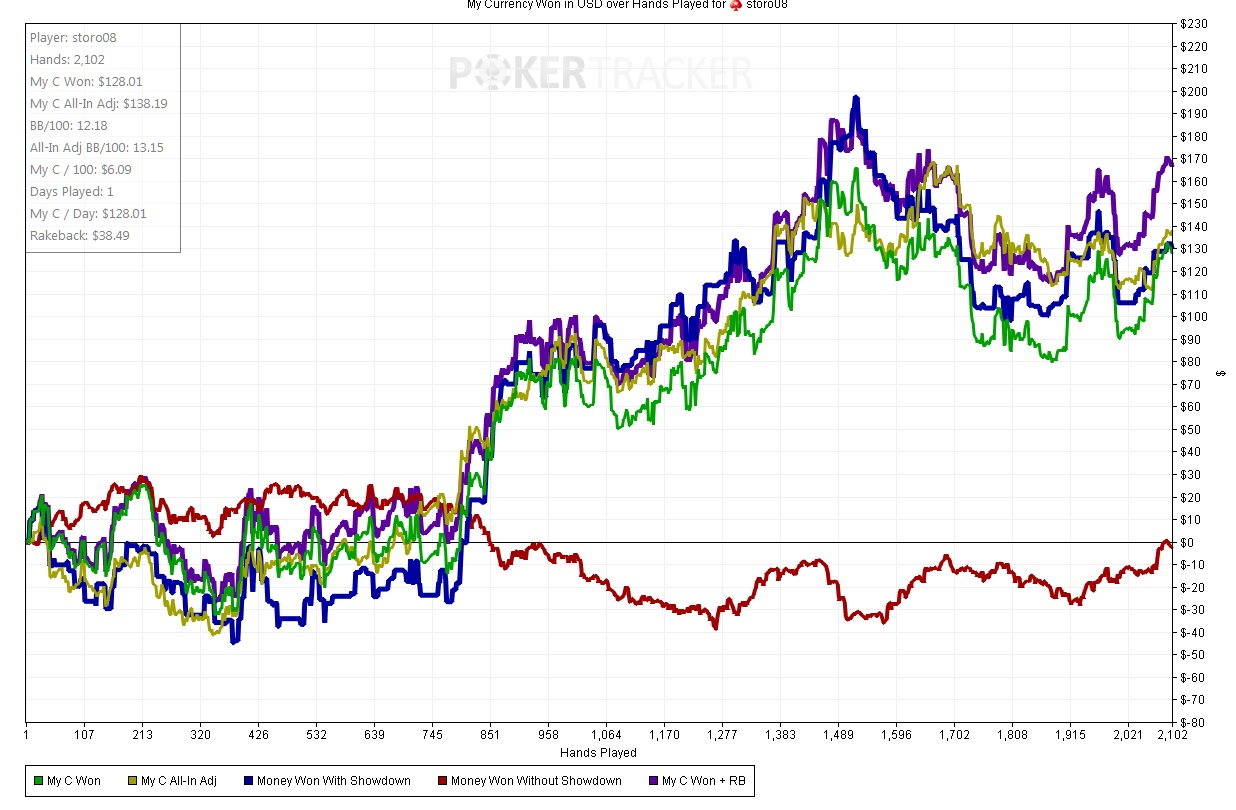The height and width of the screenshot is (810, 1236).
Task: Click the BB/100: 12.18 stat line
Action: (x=68, y=126)
